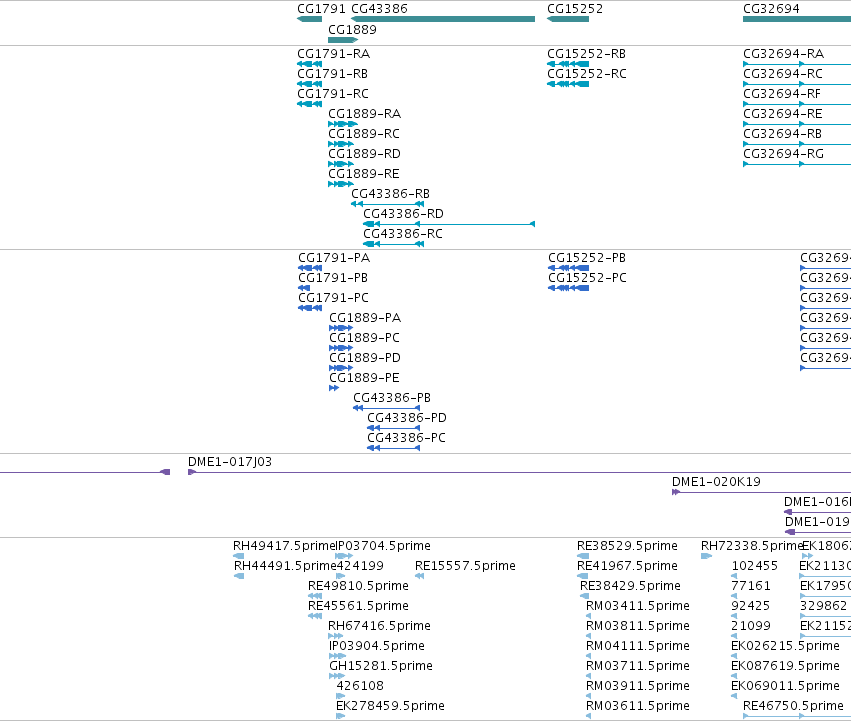Click EST RE45561.5prime
Viewport: 851px width, 721px height.
tap(358, 606)
